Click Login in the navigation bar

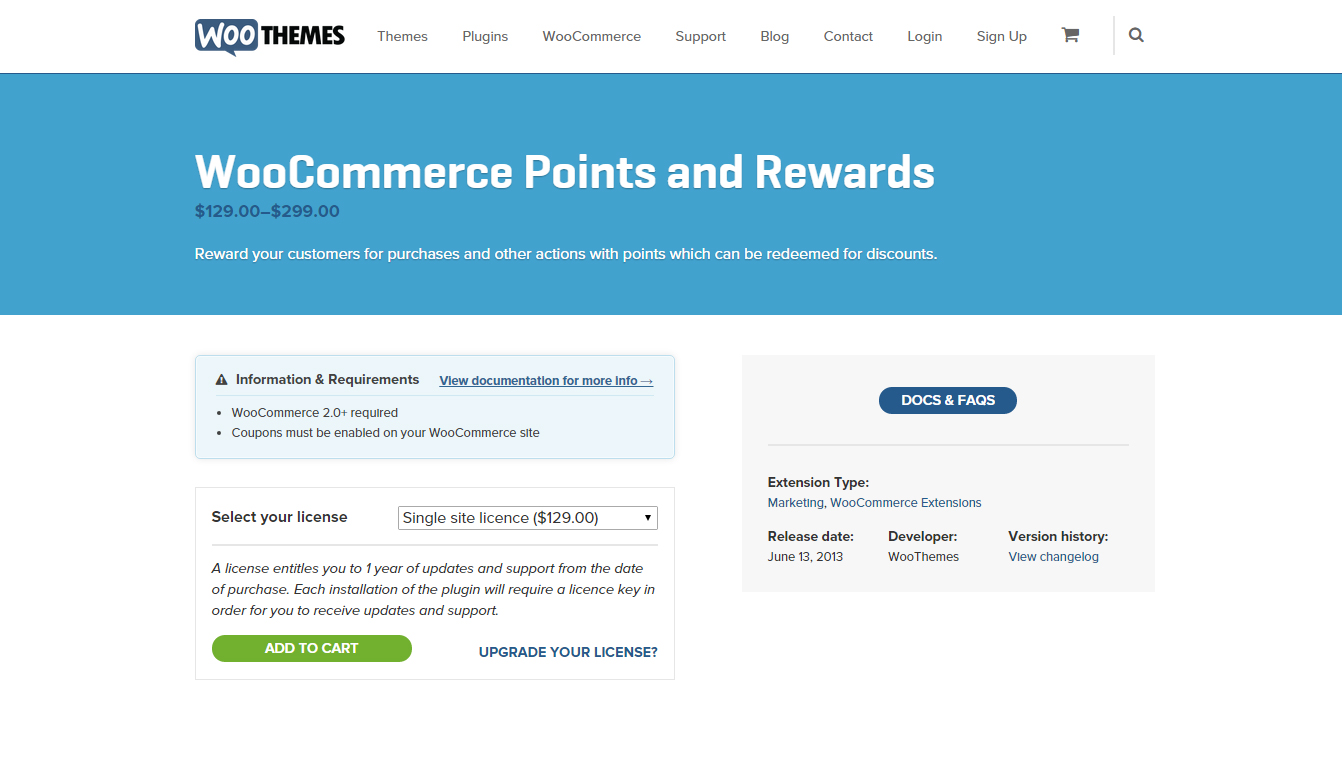pyautogui.click(x=925, y=36)
